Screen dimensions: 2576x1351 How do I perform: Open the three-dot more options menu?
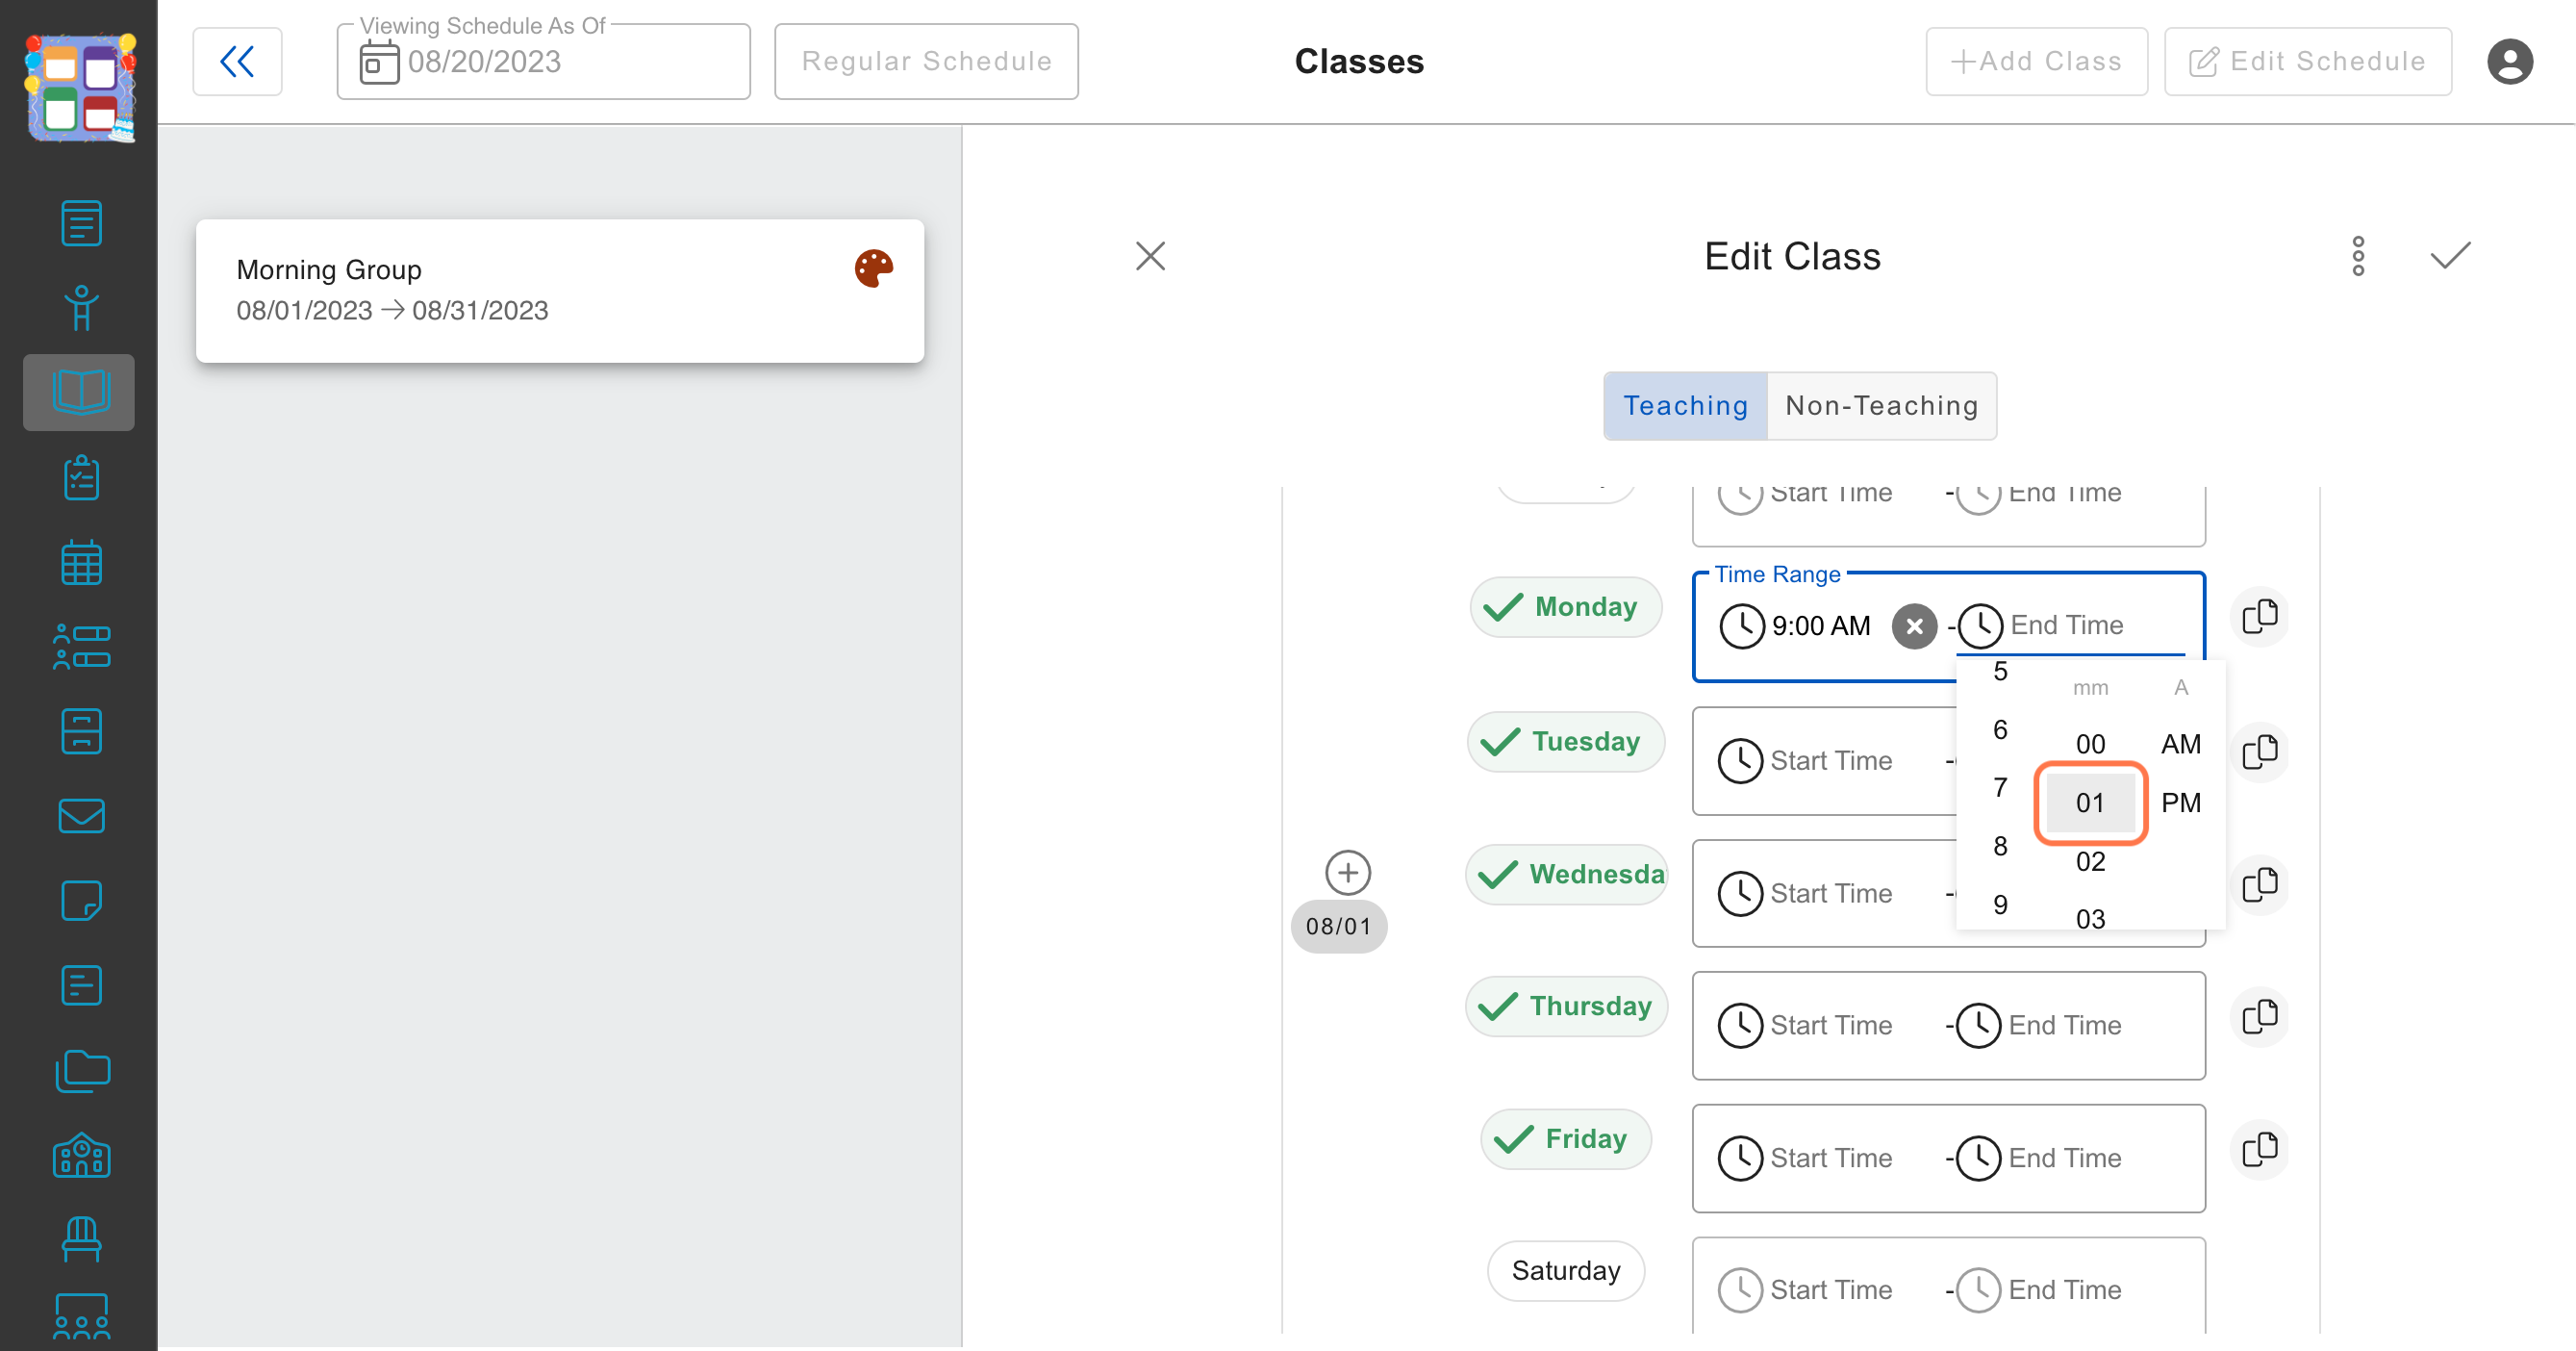[2358, 256]
